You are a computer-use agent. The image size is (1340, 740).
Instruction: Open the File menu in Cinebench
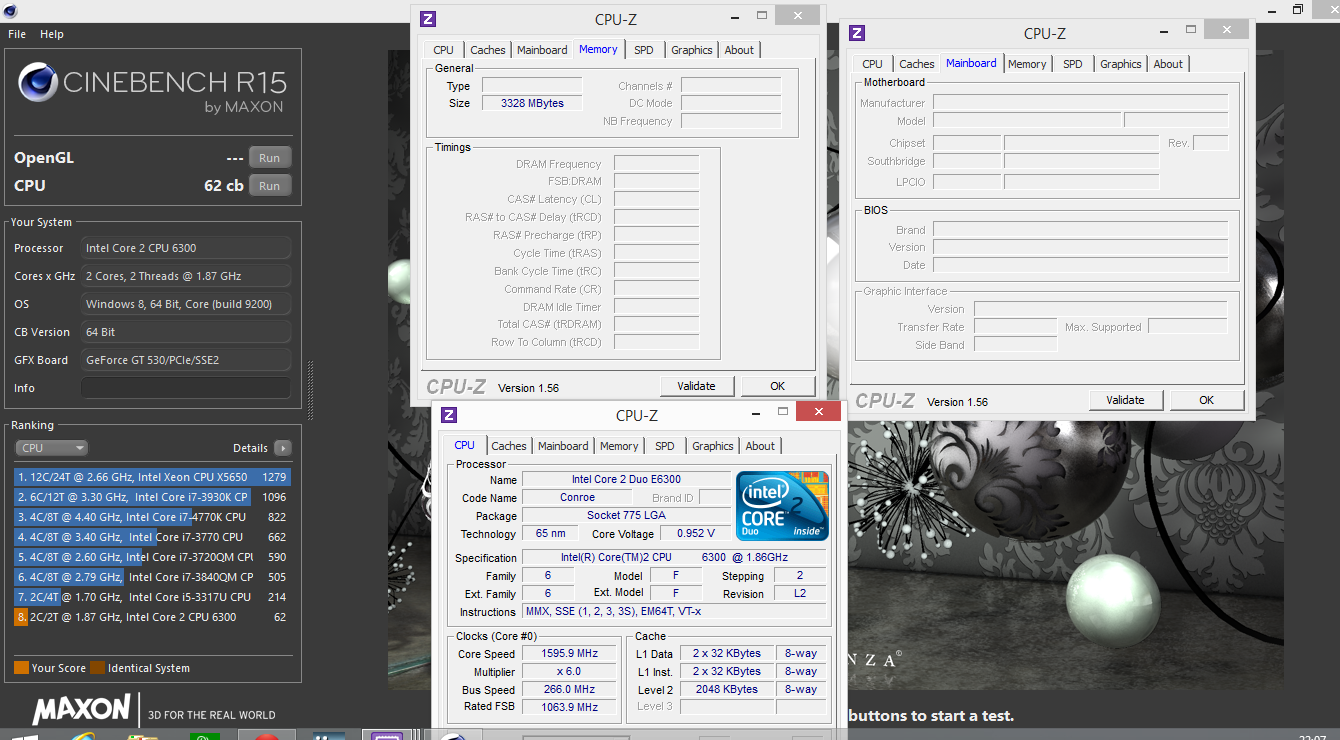pos(17,34)
